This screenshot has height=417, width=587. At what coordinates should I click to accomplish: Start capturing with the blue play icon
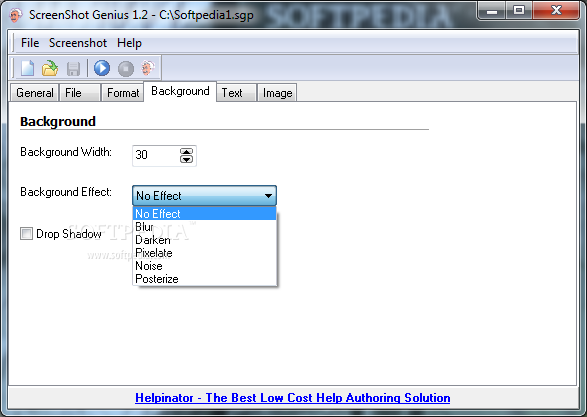[x=102, y=68]
